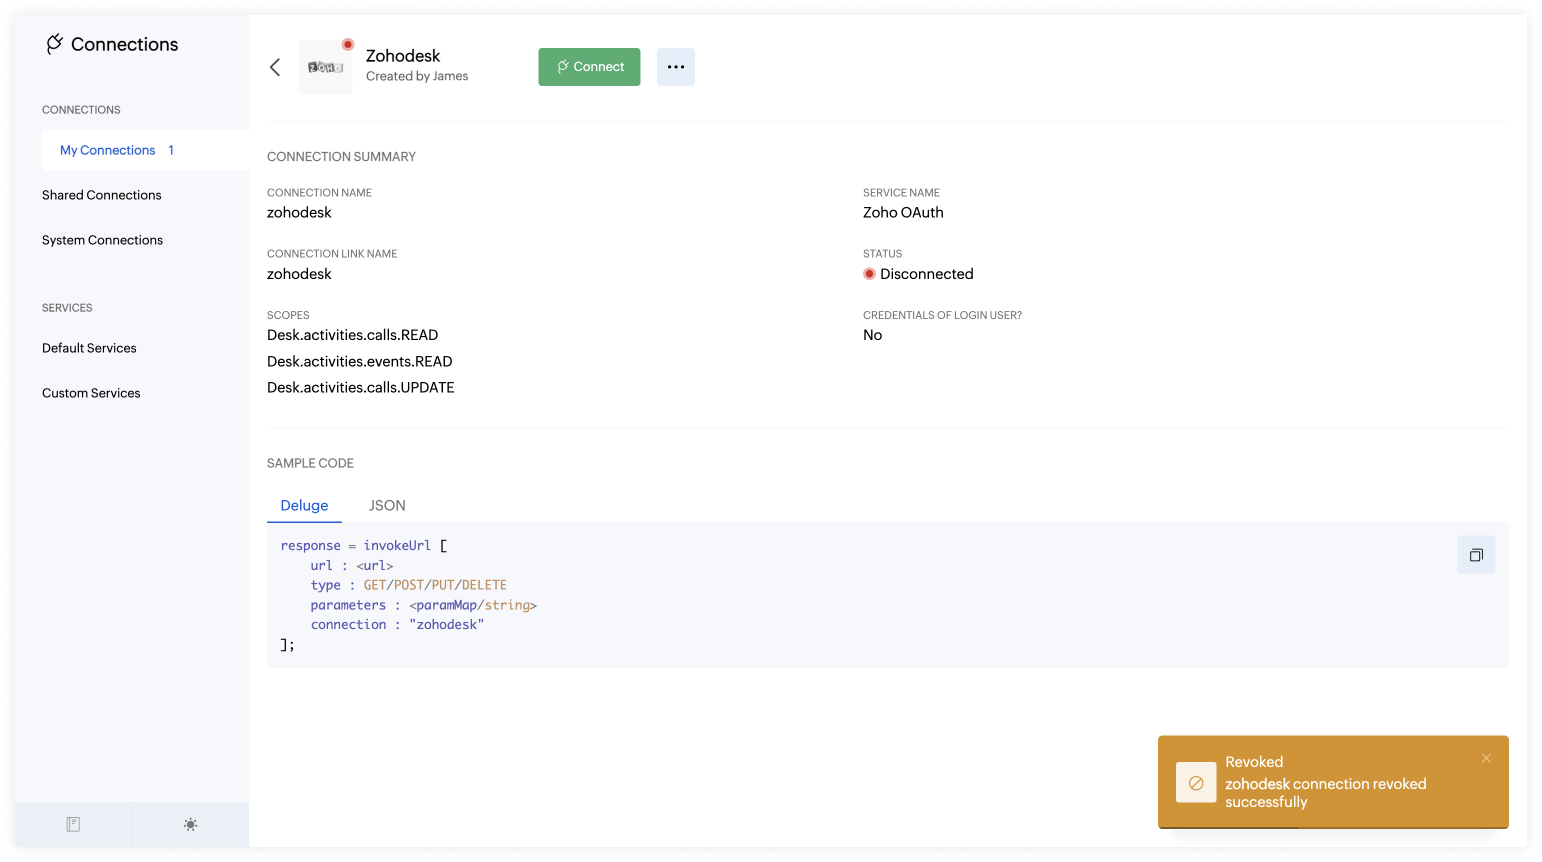Viewport: 1542px width, 862px height.
Task: Go to Shared Connections
Action: (102, 195)
